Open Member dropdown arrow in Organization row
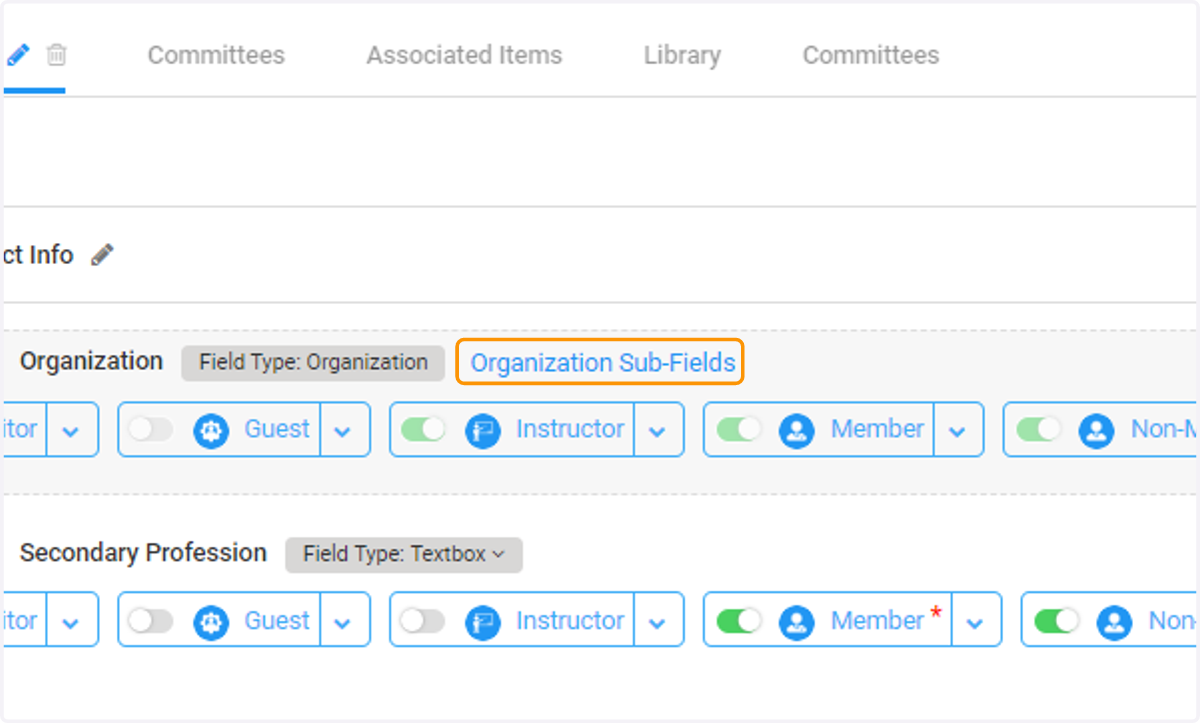Viewport: 1200px width, 723px height. 958,430
